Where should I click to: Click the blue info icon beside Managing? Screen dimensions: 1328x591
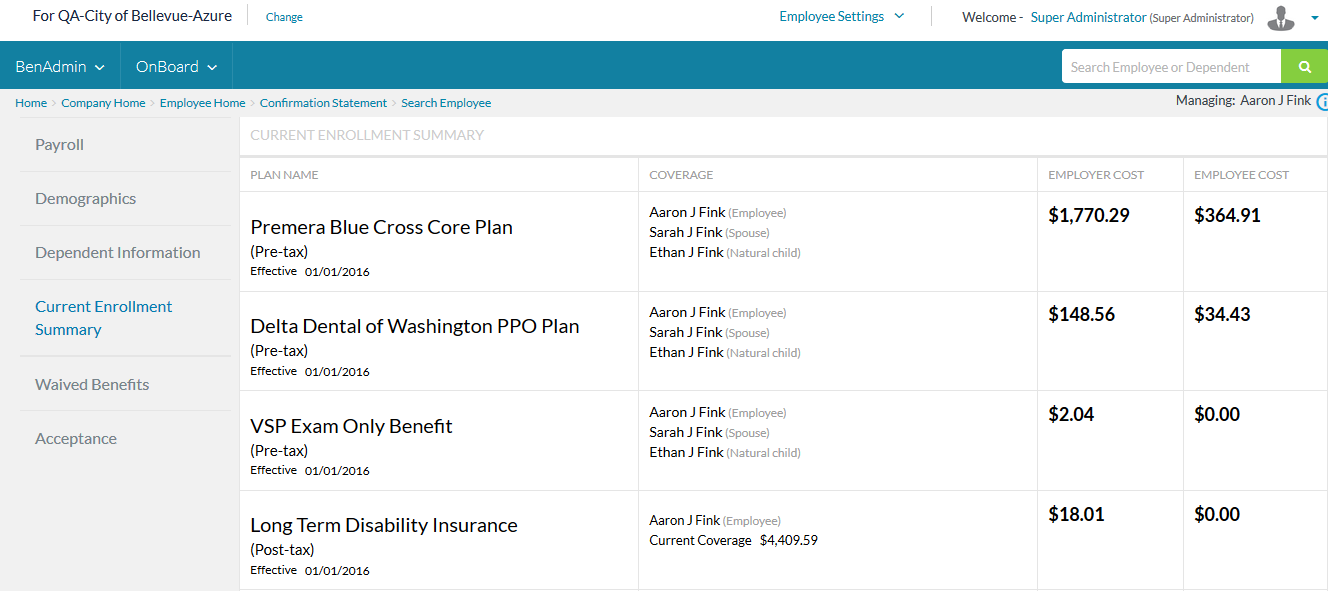tap(1322, 102)
